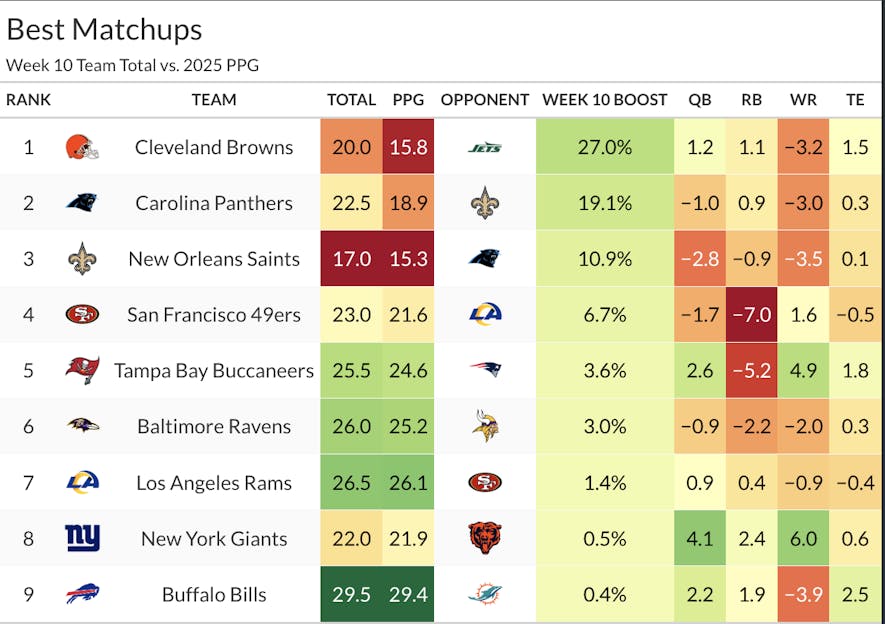Click the Baltimore Ravens team logo
The image size is (885, 624).
pos(82,426)
